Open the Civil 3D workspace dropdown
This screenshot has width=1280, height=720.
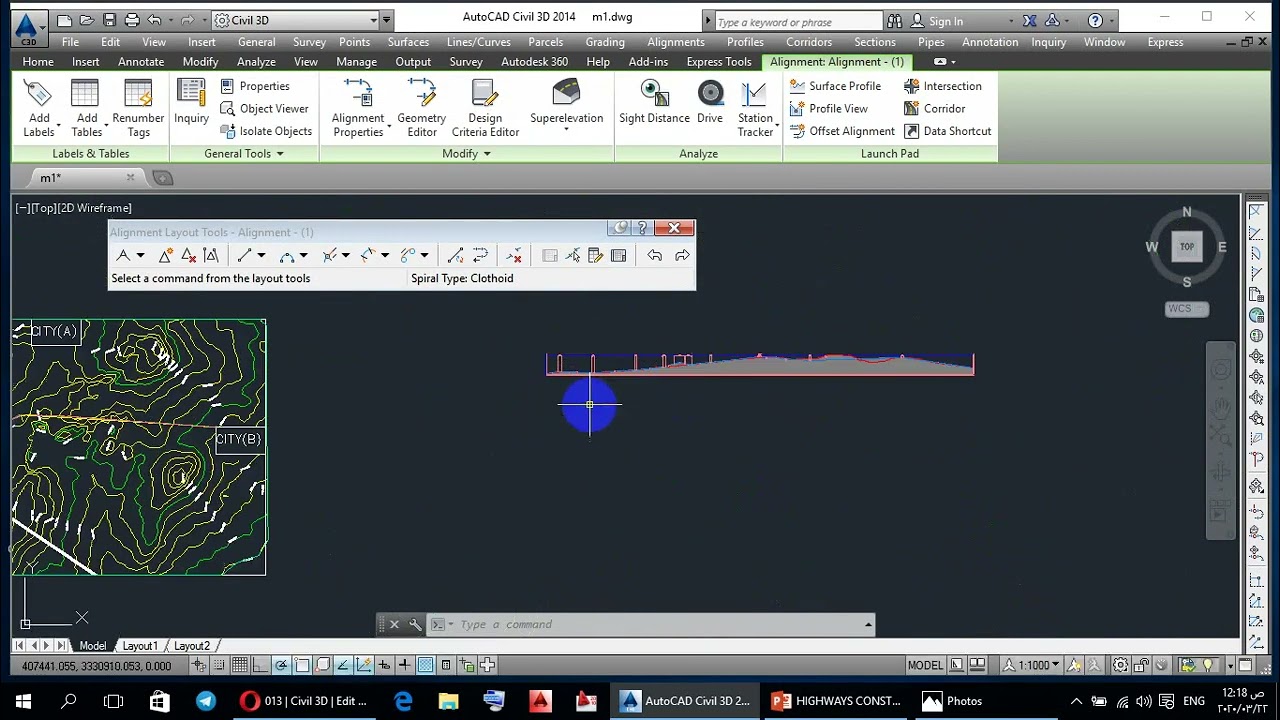296,20
